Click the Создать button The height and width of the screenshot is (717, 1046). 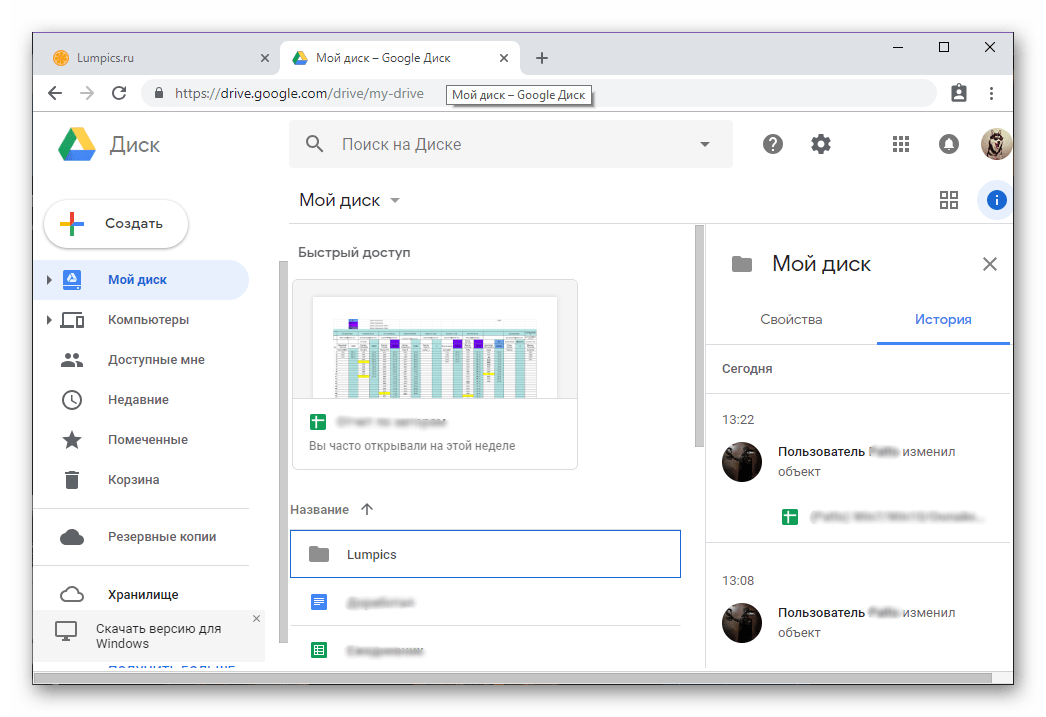click(116, 223)
